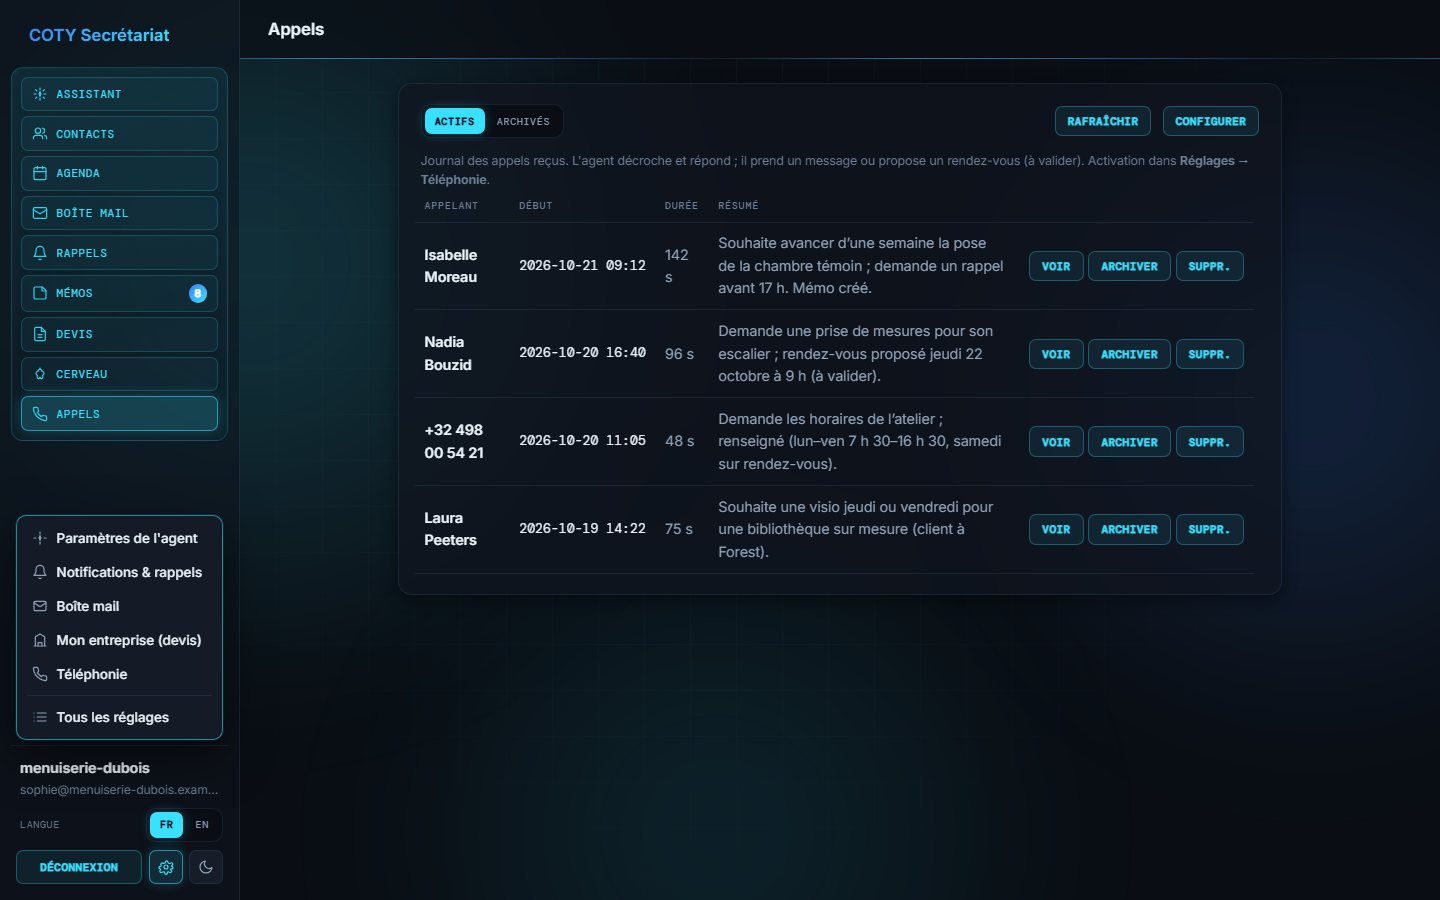
Task: Click the COTY Secrétariat logo title
Action: [x=99, y=35]
